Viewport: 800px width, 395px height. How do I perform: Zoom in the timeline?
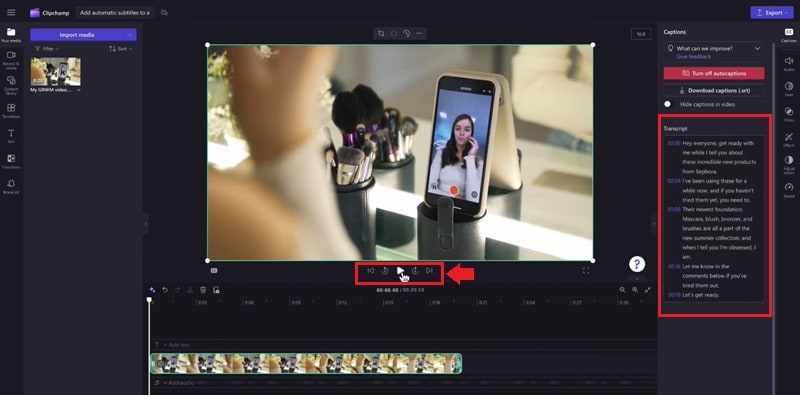click(635, 290)
